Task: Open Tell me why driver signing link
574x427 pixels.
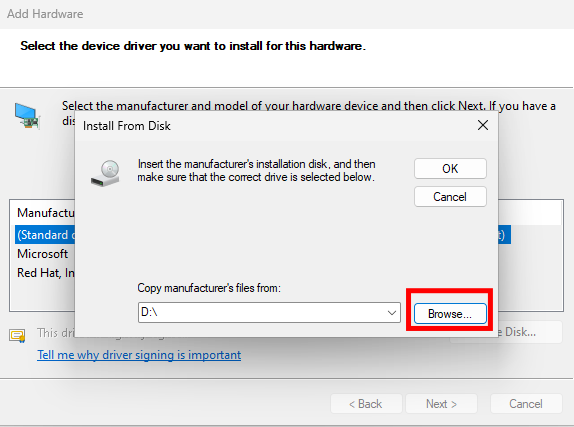Action: click(139, 354)
